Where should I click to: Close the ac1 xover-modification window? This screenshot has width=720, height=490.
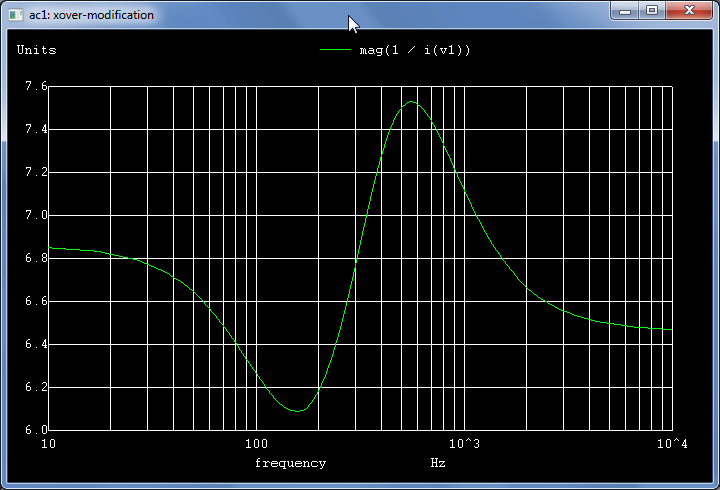(689, 11)
